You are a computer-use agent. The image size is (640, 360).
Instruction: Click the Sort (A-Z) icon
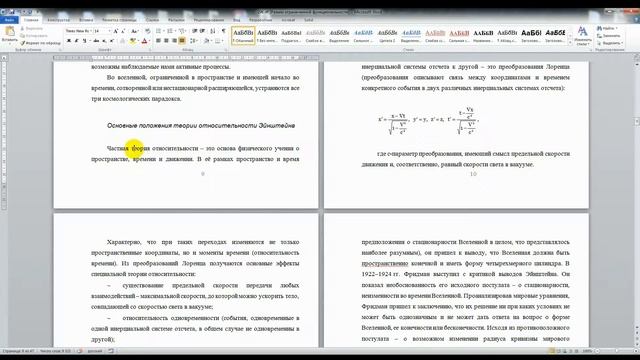(x=213, y=31)
